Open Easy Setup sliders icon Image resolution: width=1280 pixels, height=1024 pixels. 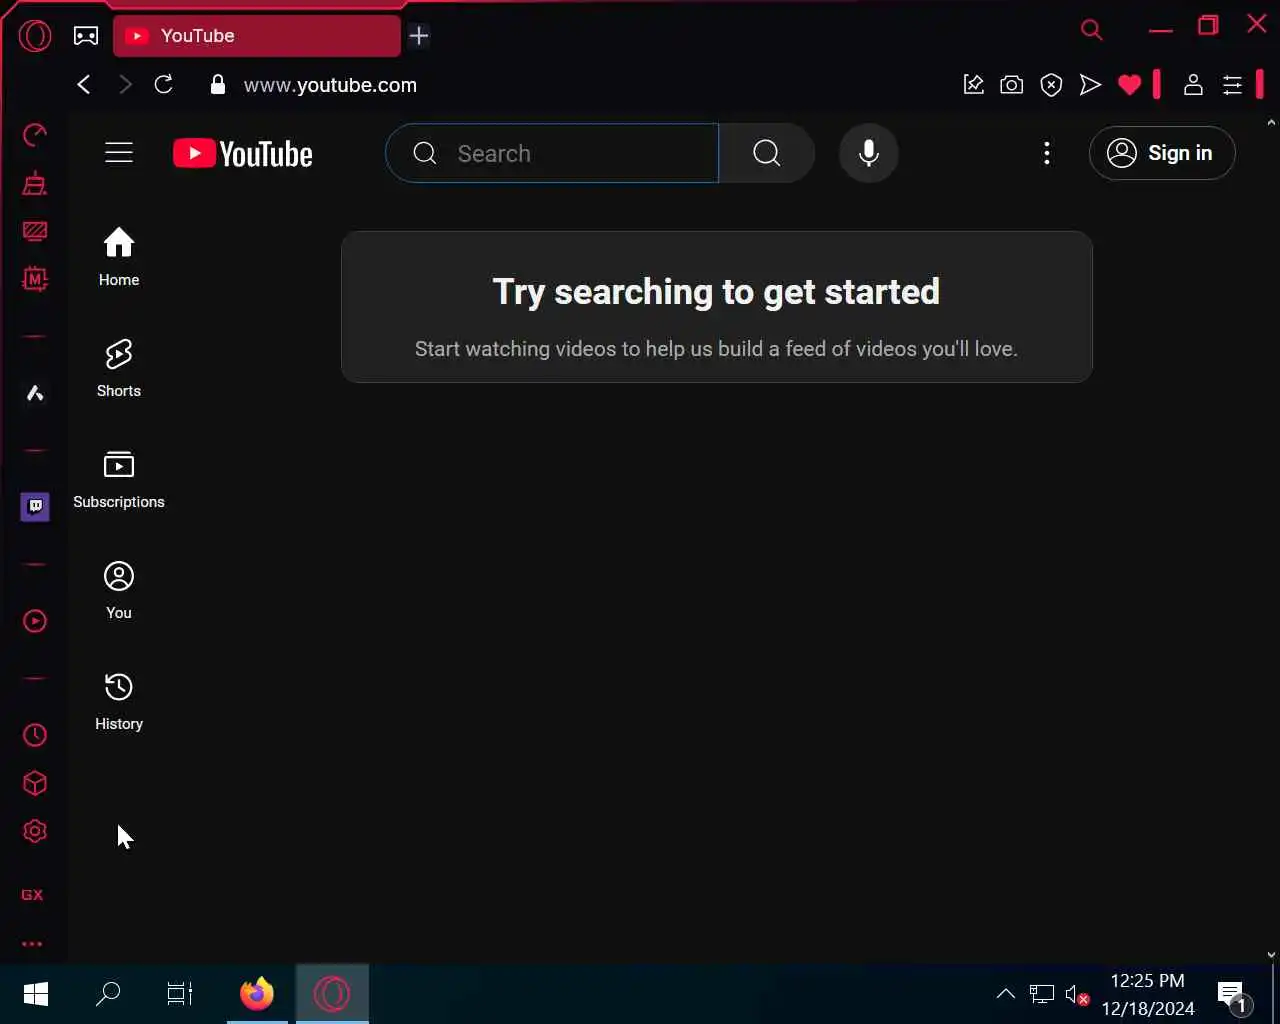click(x=1233, y=85)
